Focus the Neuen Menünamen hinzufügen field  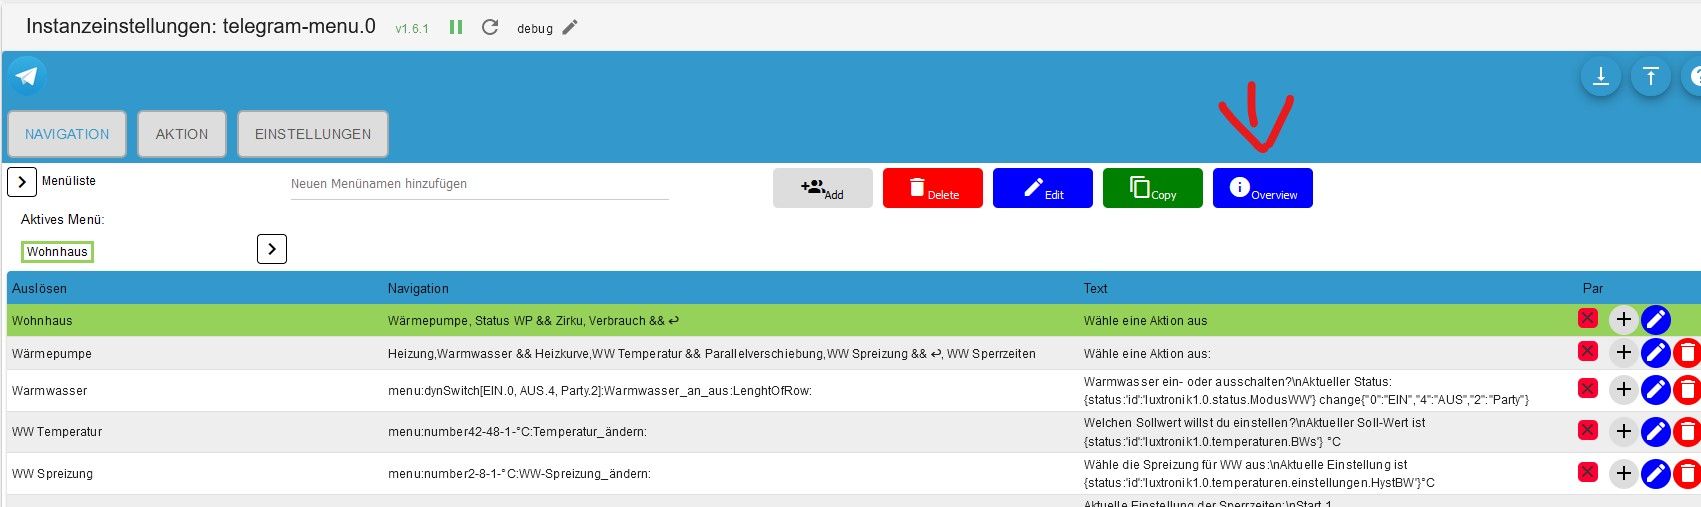click(x=480, y=184)
